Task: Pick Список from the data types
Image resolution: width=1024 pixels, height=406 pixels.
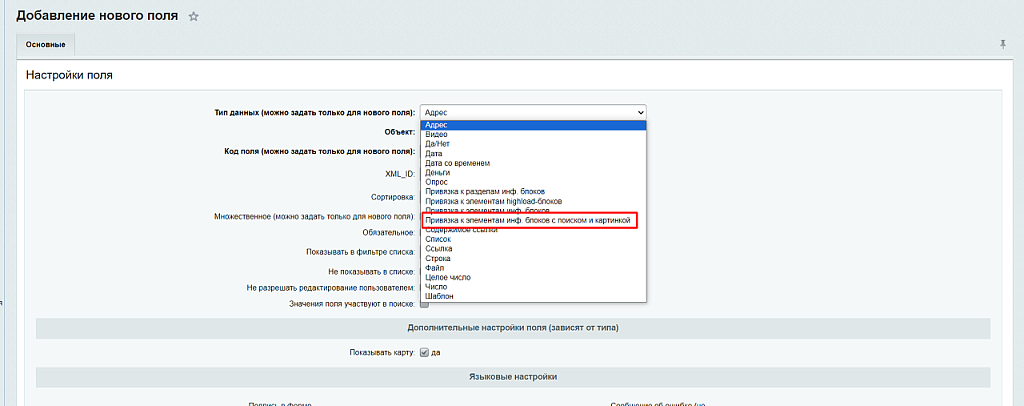Action: click(x=439, y=239)
